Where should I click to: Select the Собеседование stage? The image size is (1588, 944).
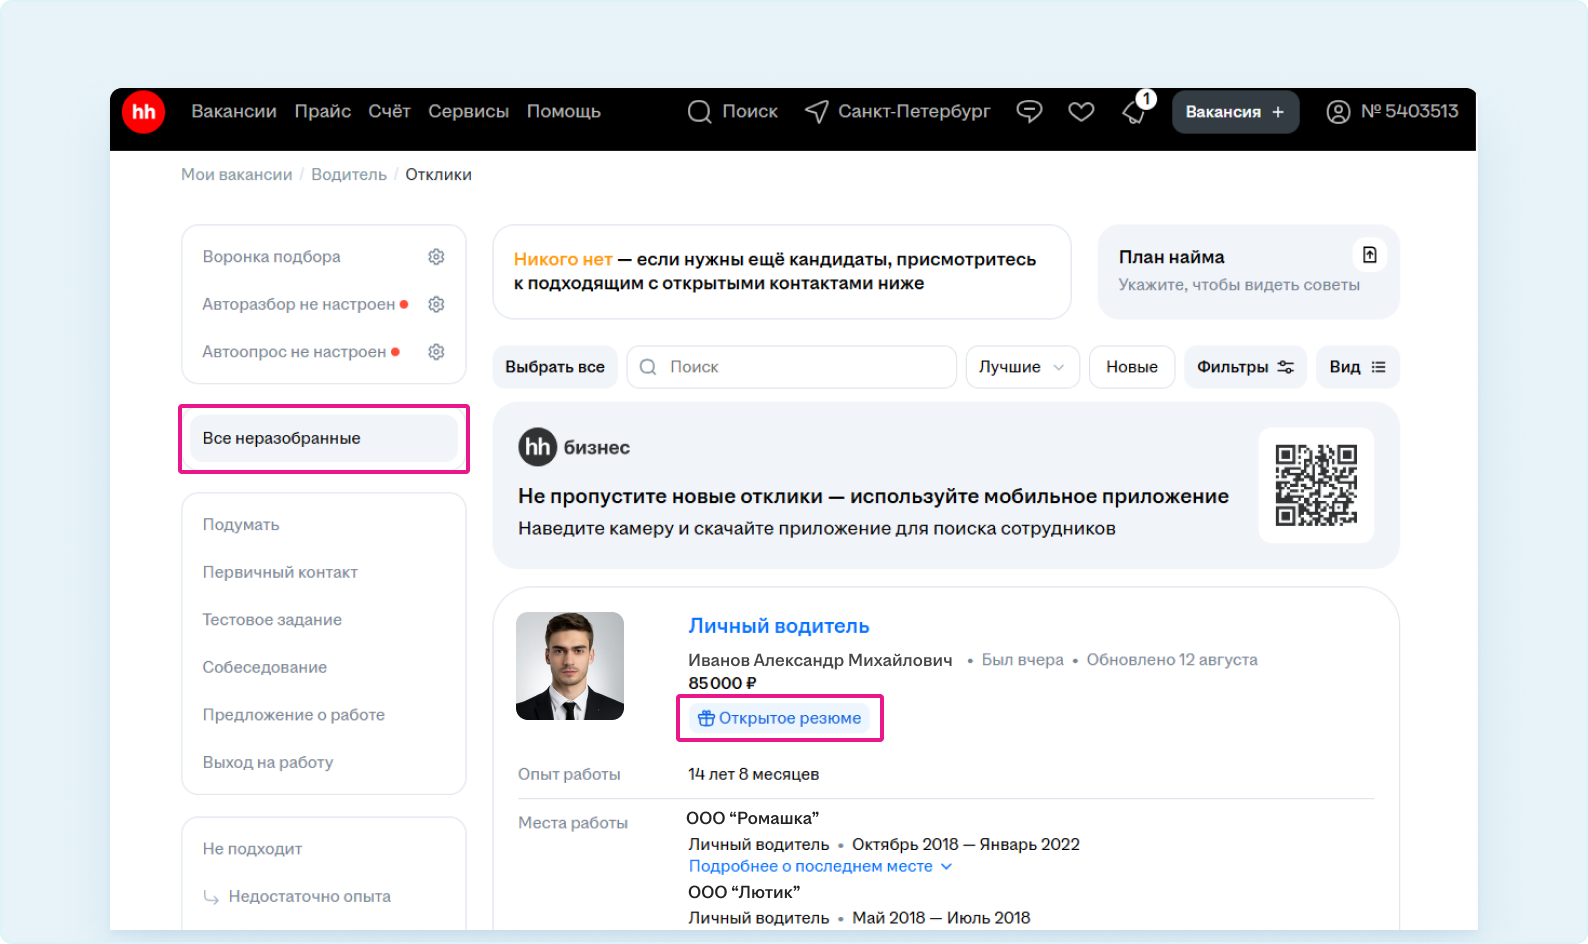(x=265, y=667)
